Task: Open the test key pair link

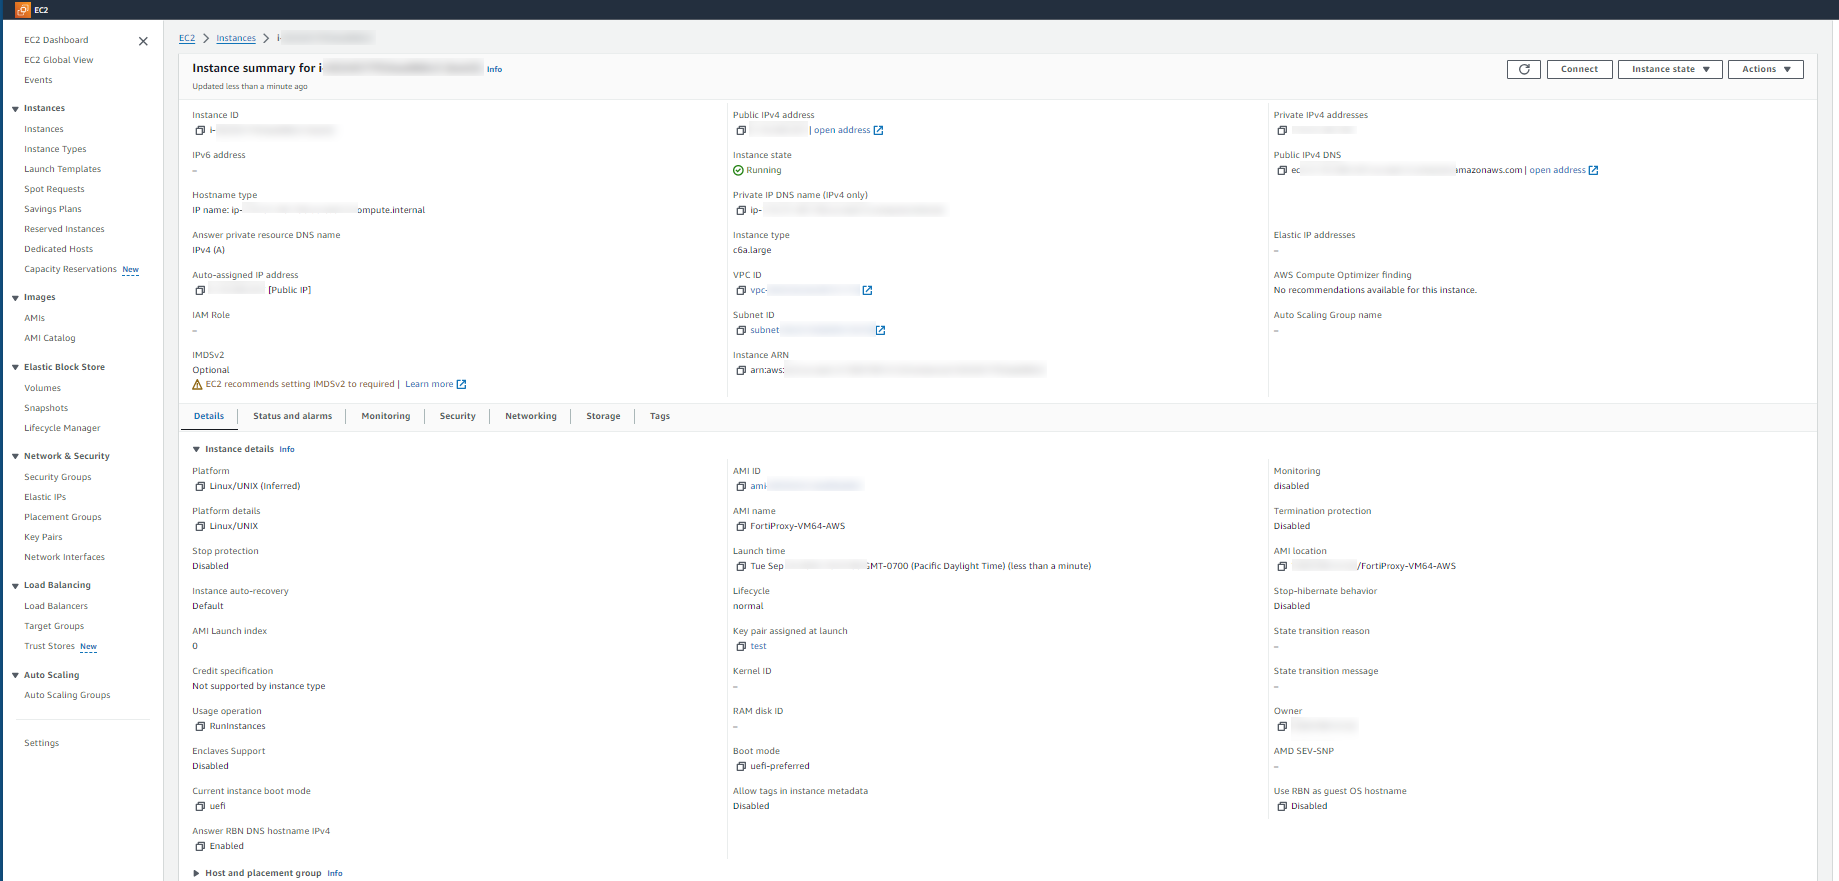Action: coord(758,646)
